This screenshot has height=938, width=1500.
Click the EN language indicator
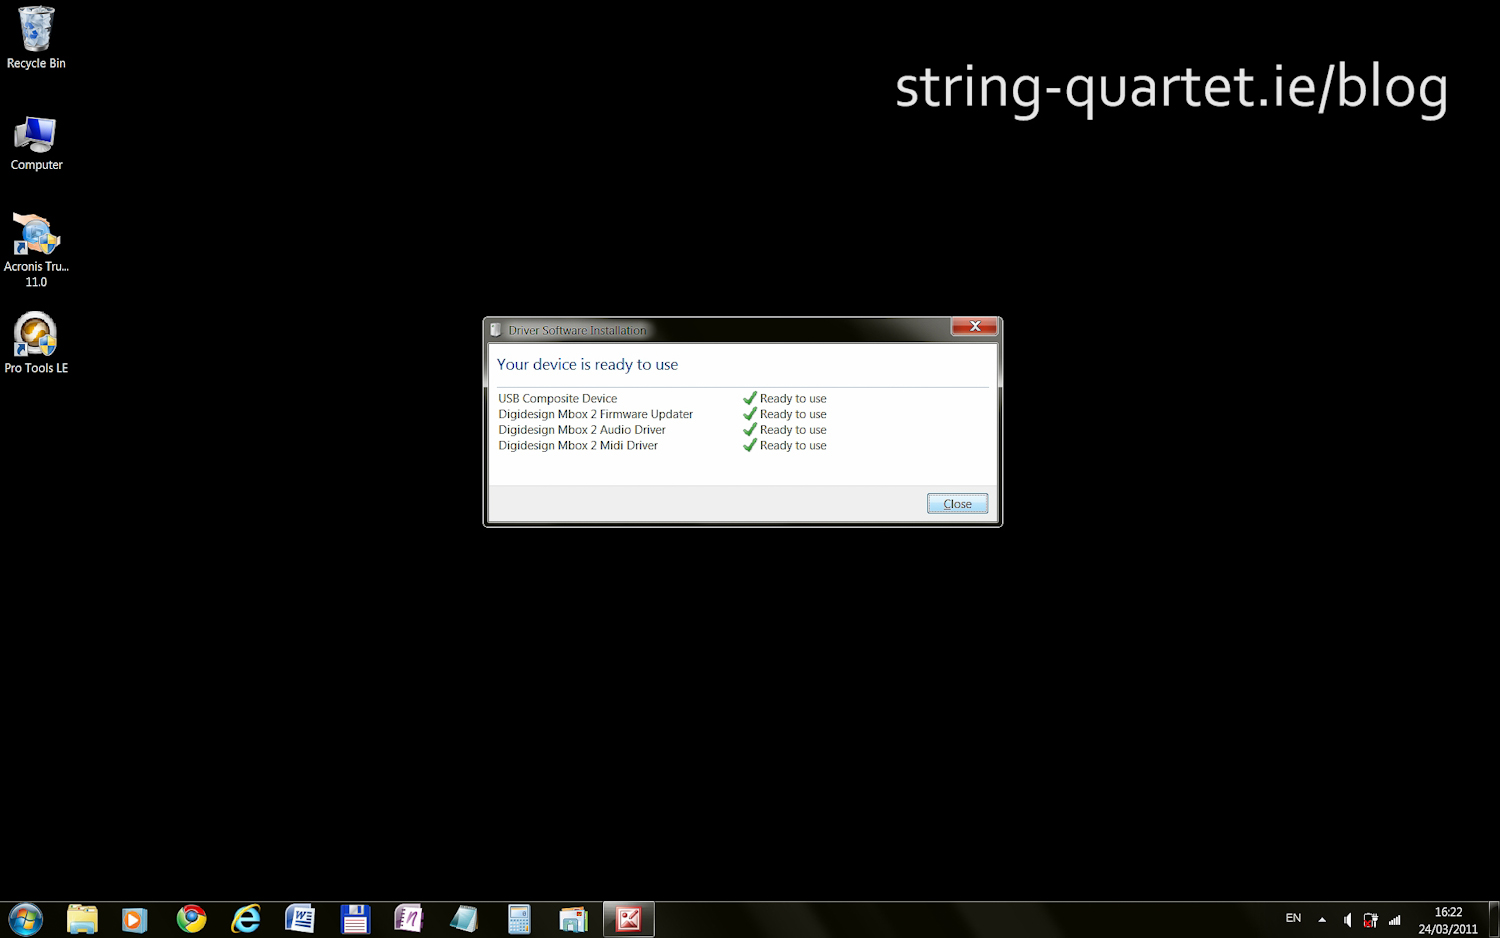(x=1293, y=918)
